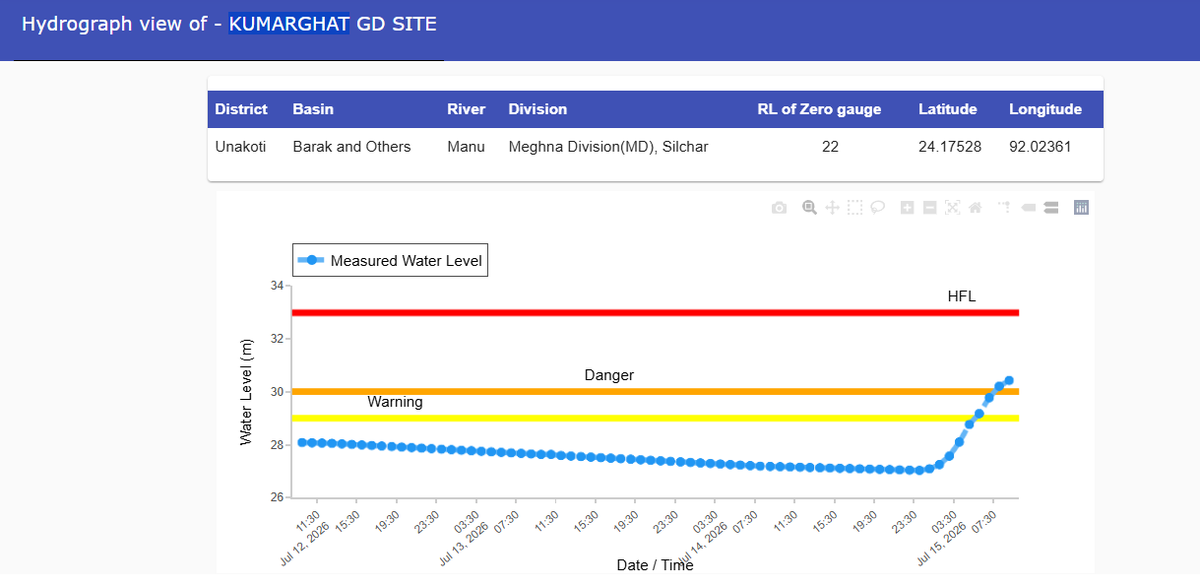Click the Jul 12, 2026 date label
This screenshot has height=587, width=1200.
[x=304, y=546]
